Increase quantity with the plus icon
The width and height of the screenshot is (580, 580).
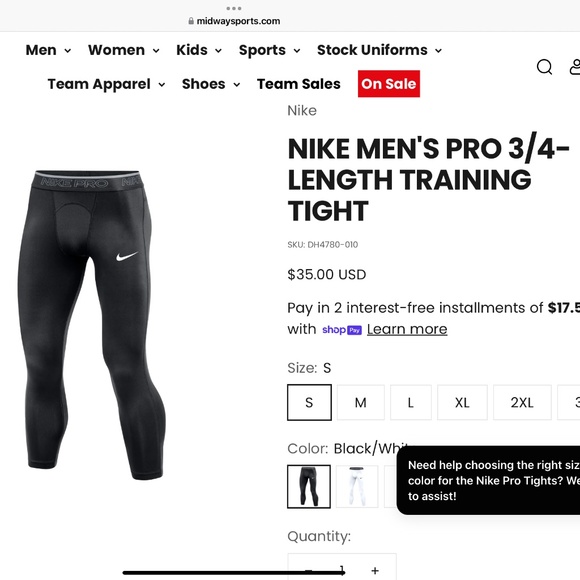point(375,571)
